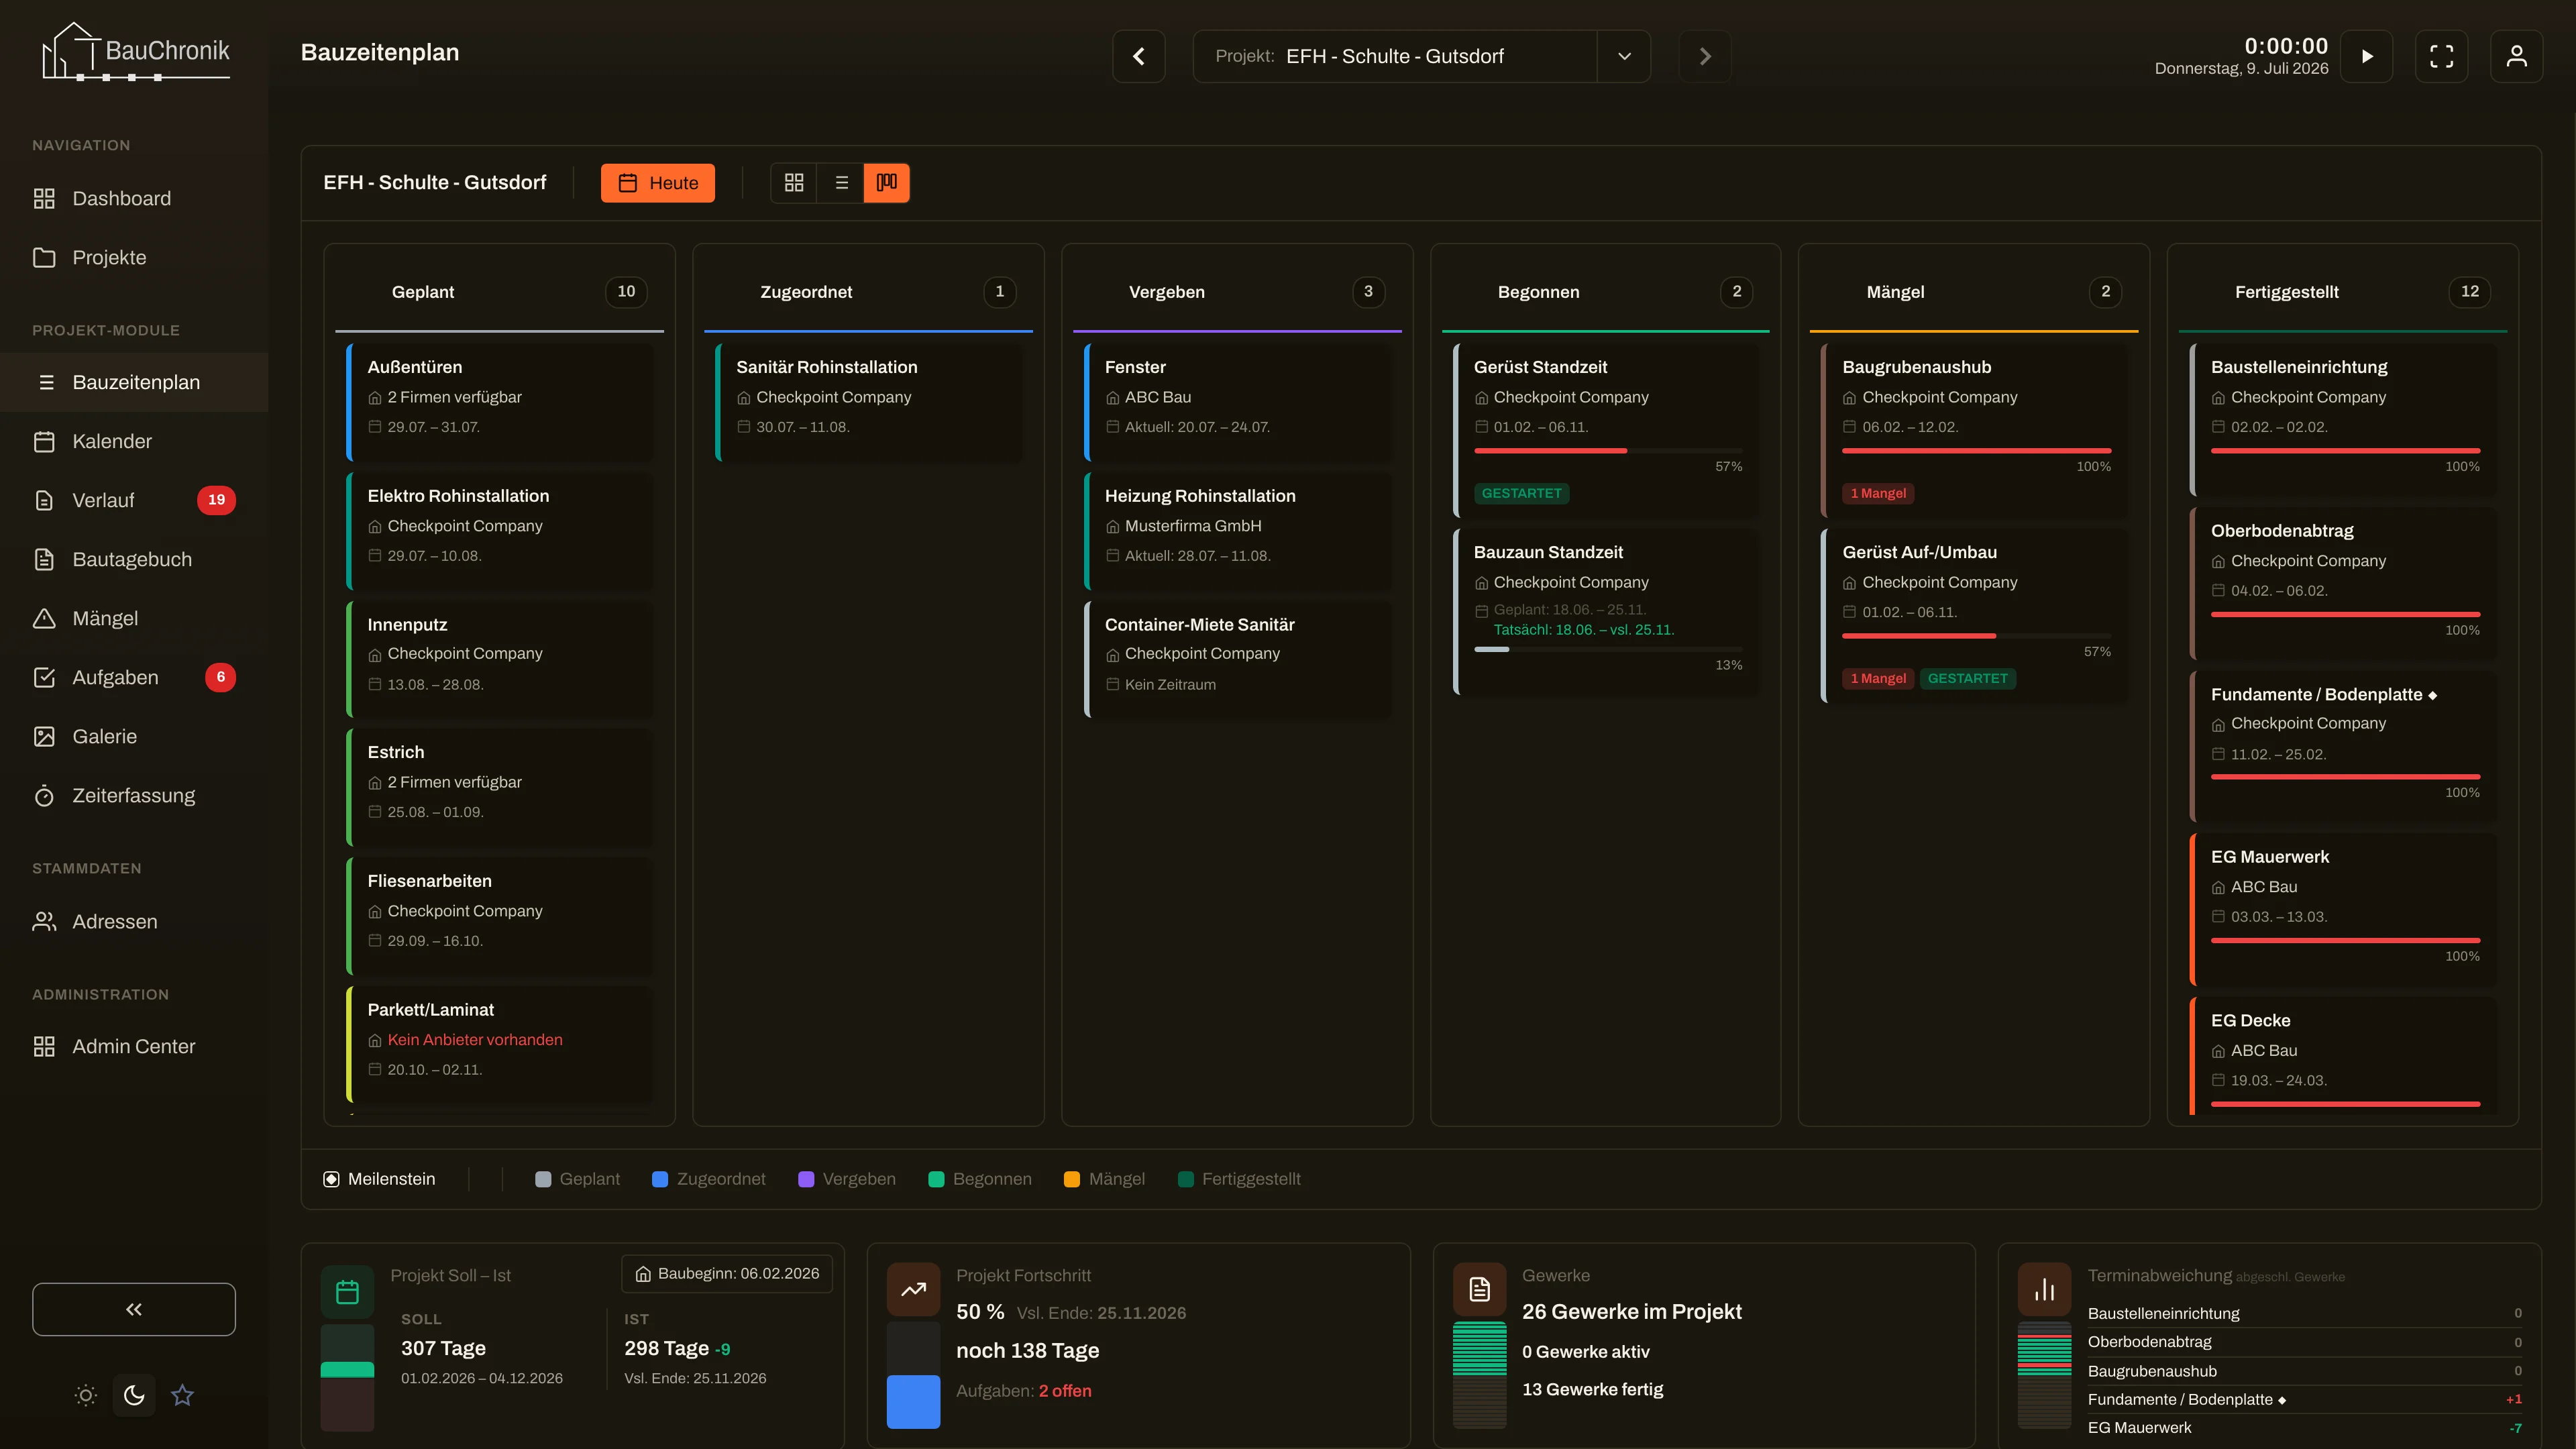Click the Heute button

click(x=658, y=183)
